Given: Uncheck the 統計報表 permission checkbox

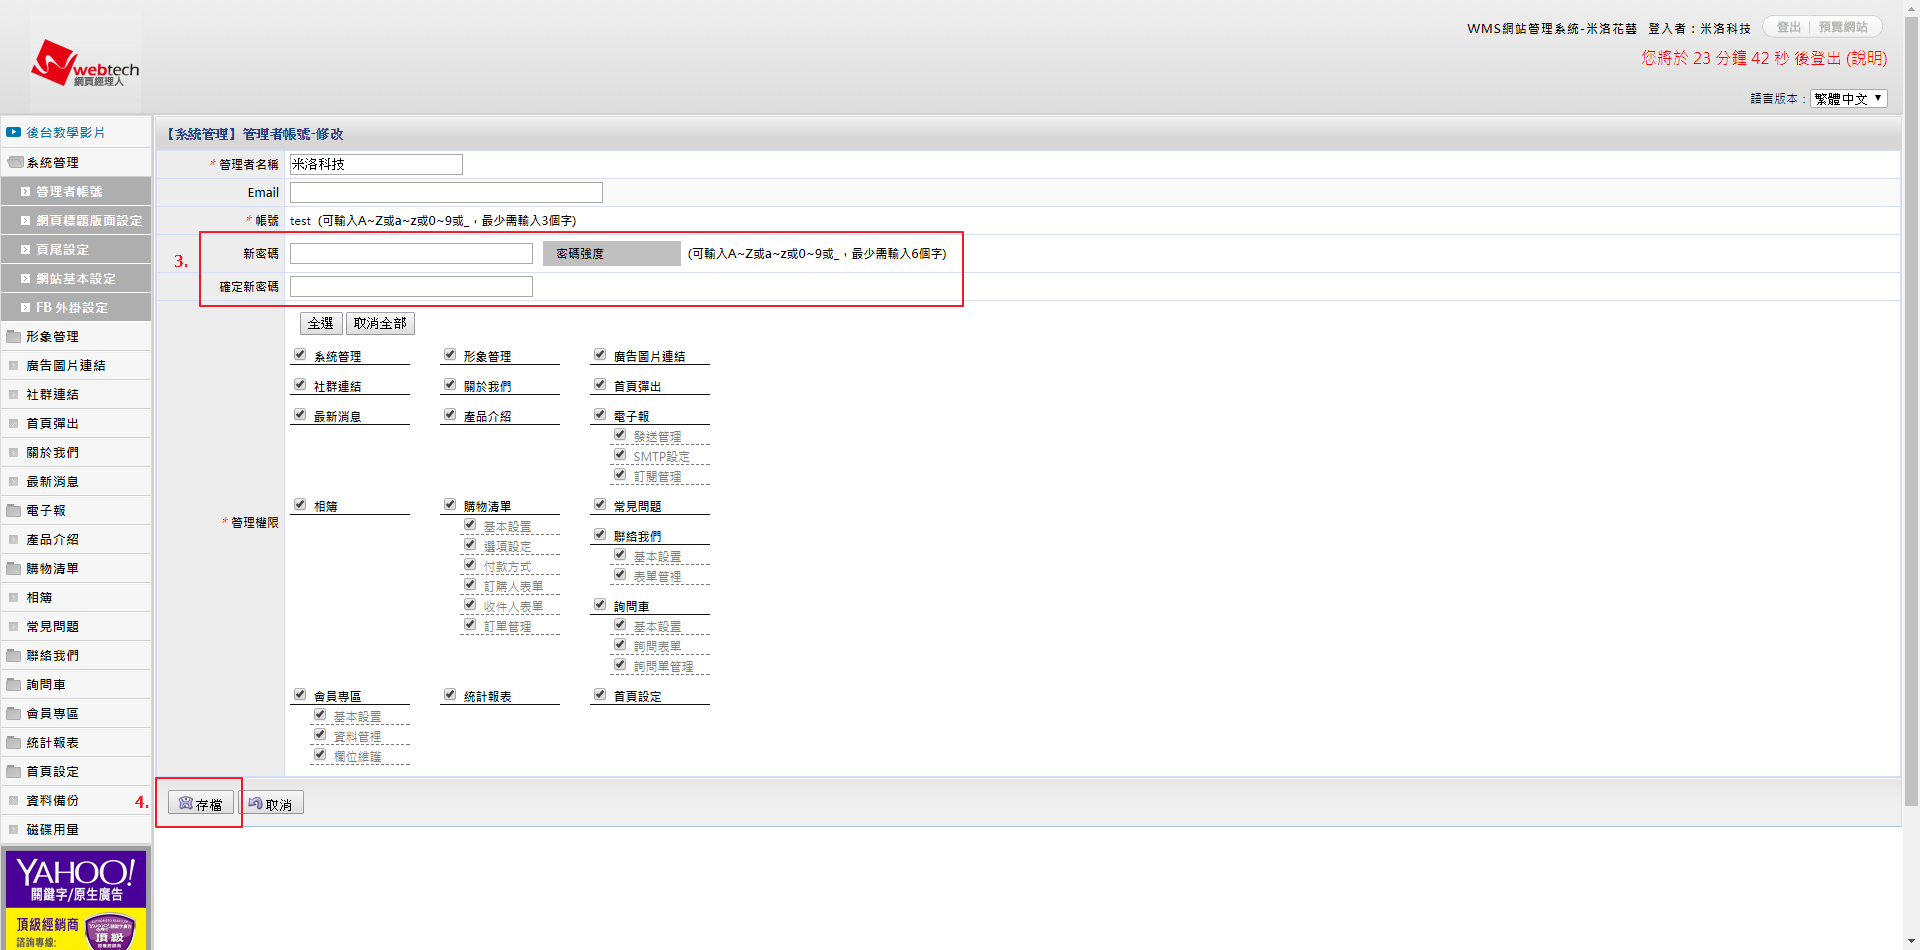Looking at the screenshot, I should click(450, 695).
